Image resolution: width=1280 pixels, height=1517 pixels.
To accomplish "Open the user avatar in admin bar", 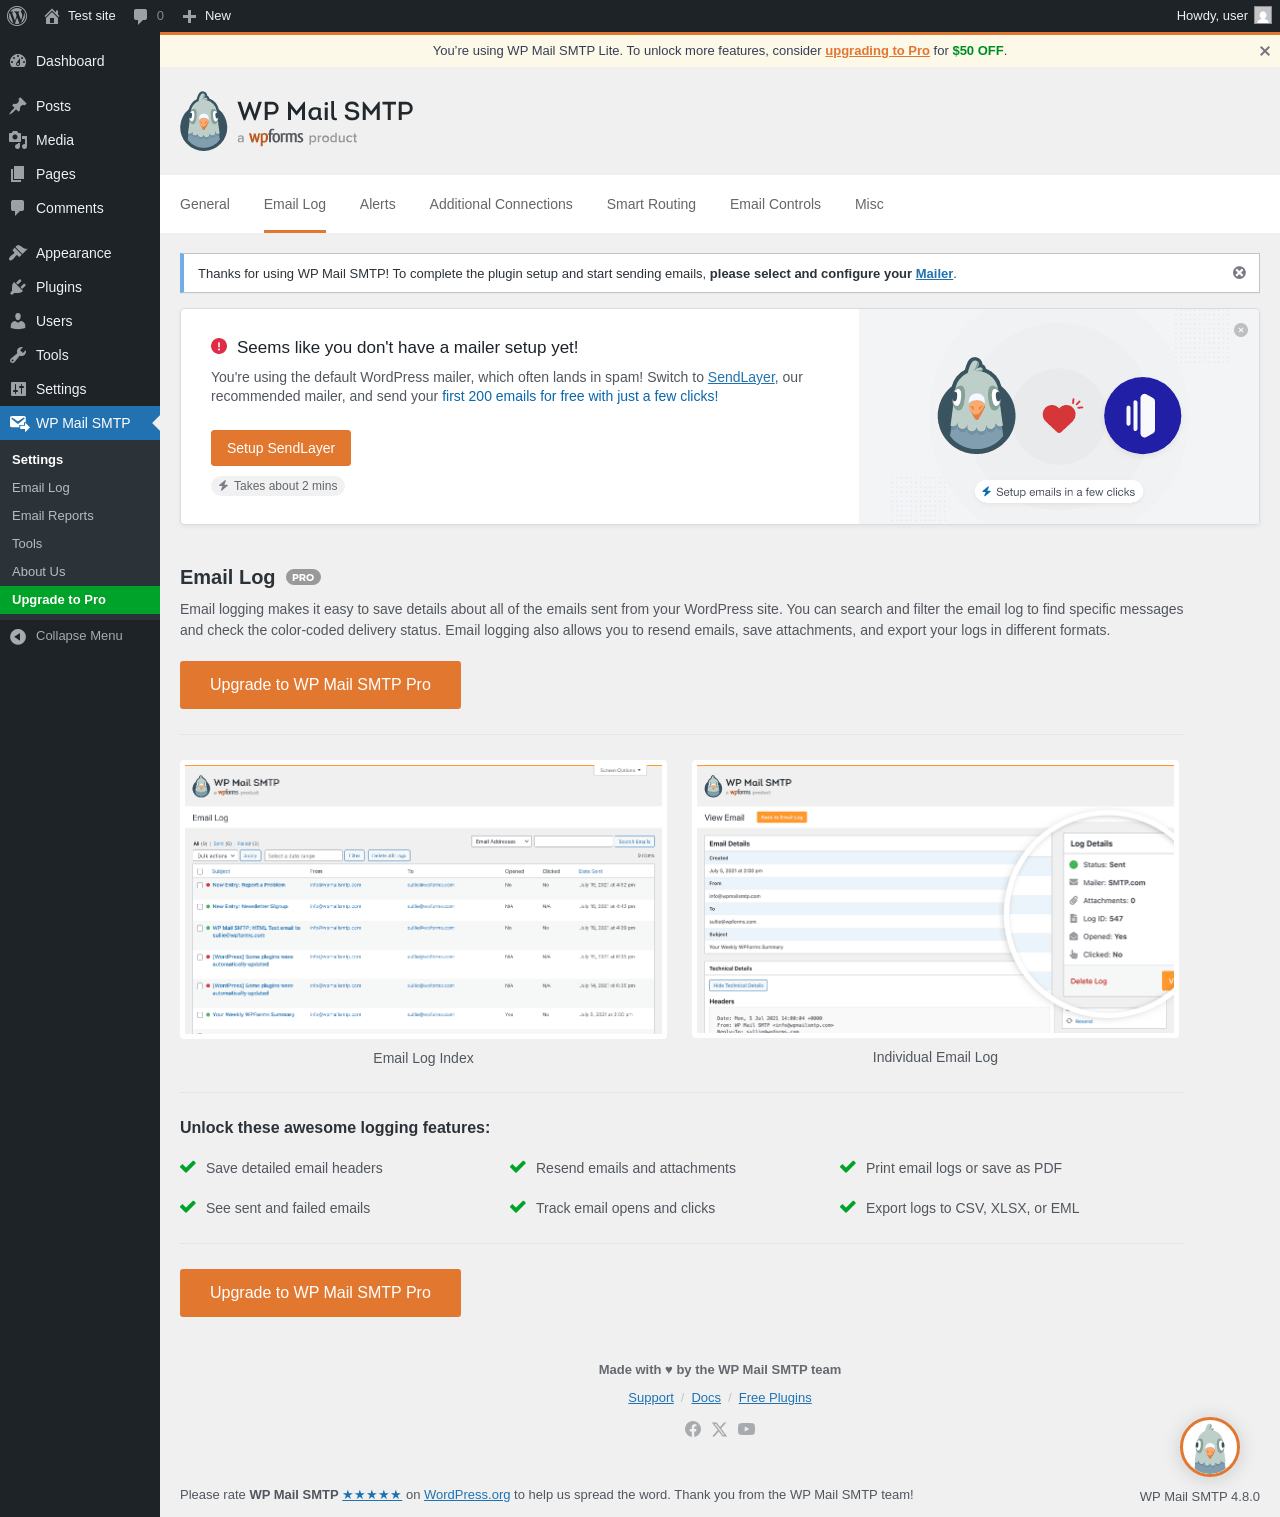I will (x=1263, y=16).
